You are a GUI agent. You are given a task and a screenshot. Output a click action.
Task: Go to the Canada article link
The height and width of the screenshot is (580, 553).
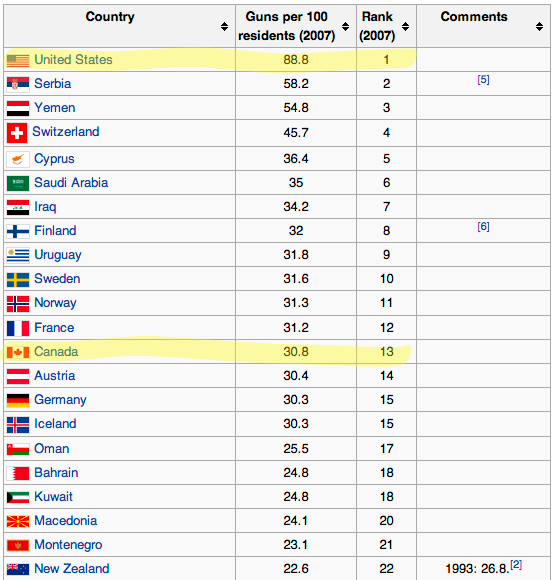(x=56, y=352)
